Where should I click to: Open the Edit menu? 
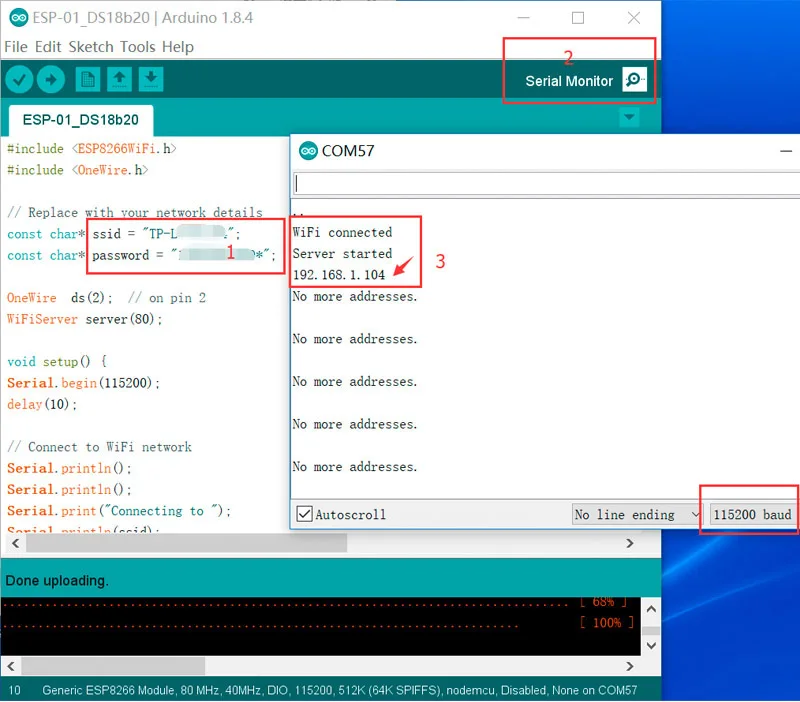48,47
